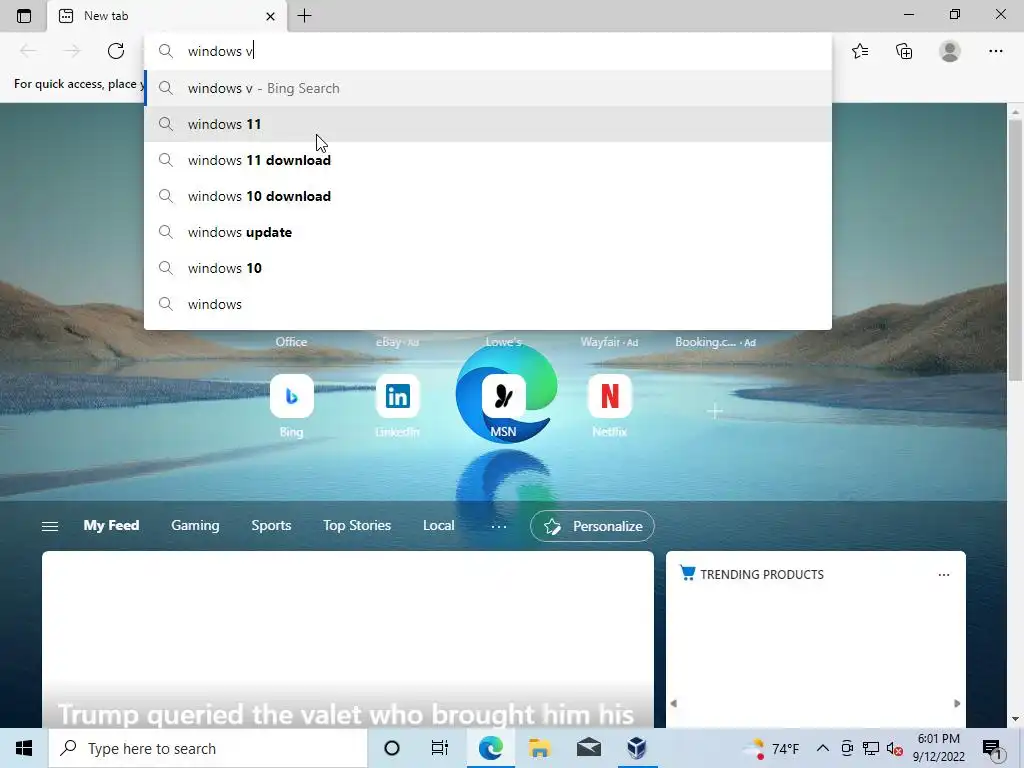Choose 'windows 11 download' suggestion
This screenshot has width=1024, height=768.
[488, 160]
